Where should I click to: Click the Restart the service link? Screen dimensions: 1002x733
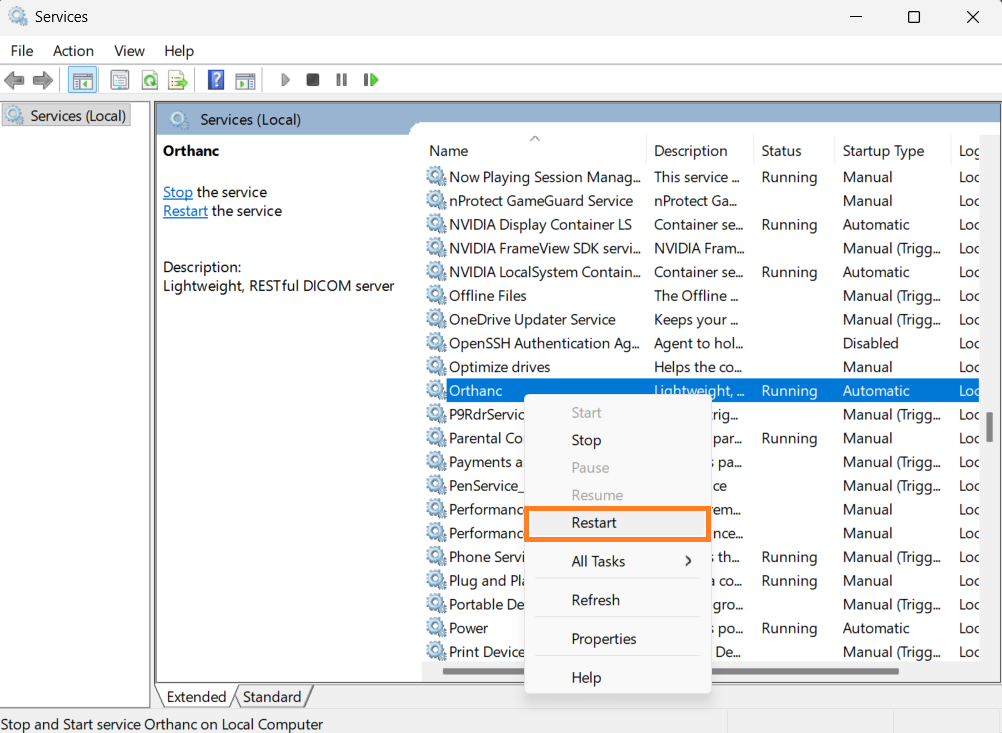point(185,211)
